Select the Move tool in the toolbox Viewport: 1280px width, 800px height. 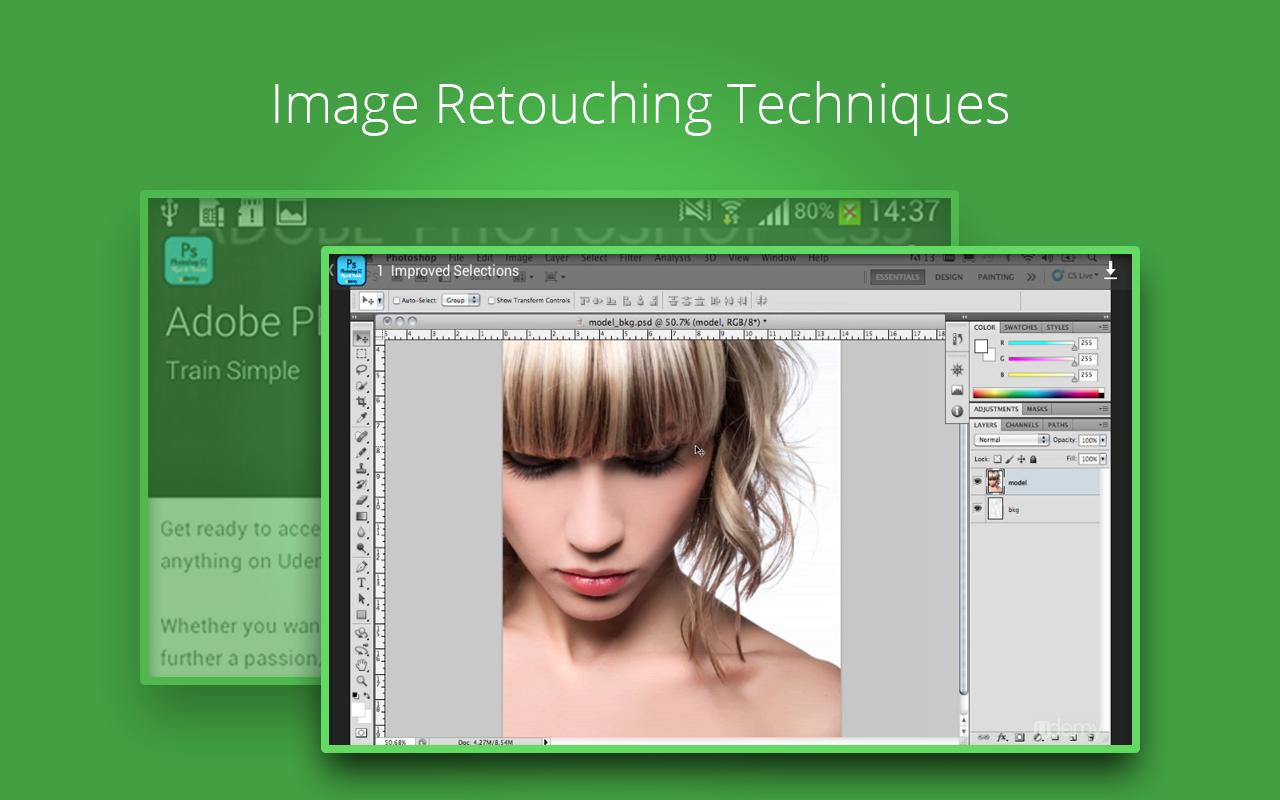361,338
